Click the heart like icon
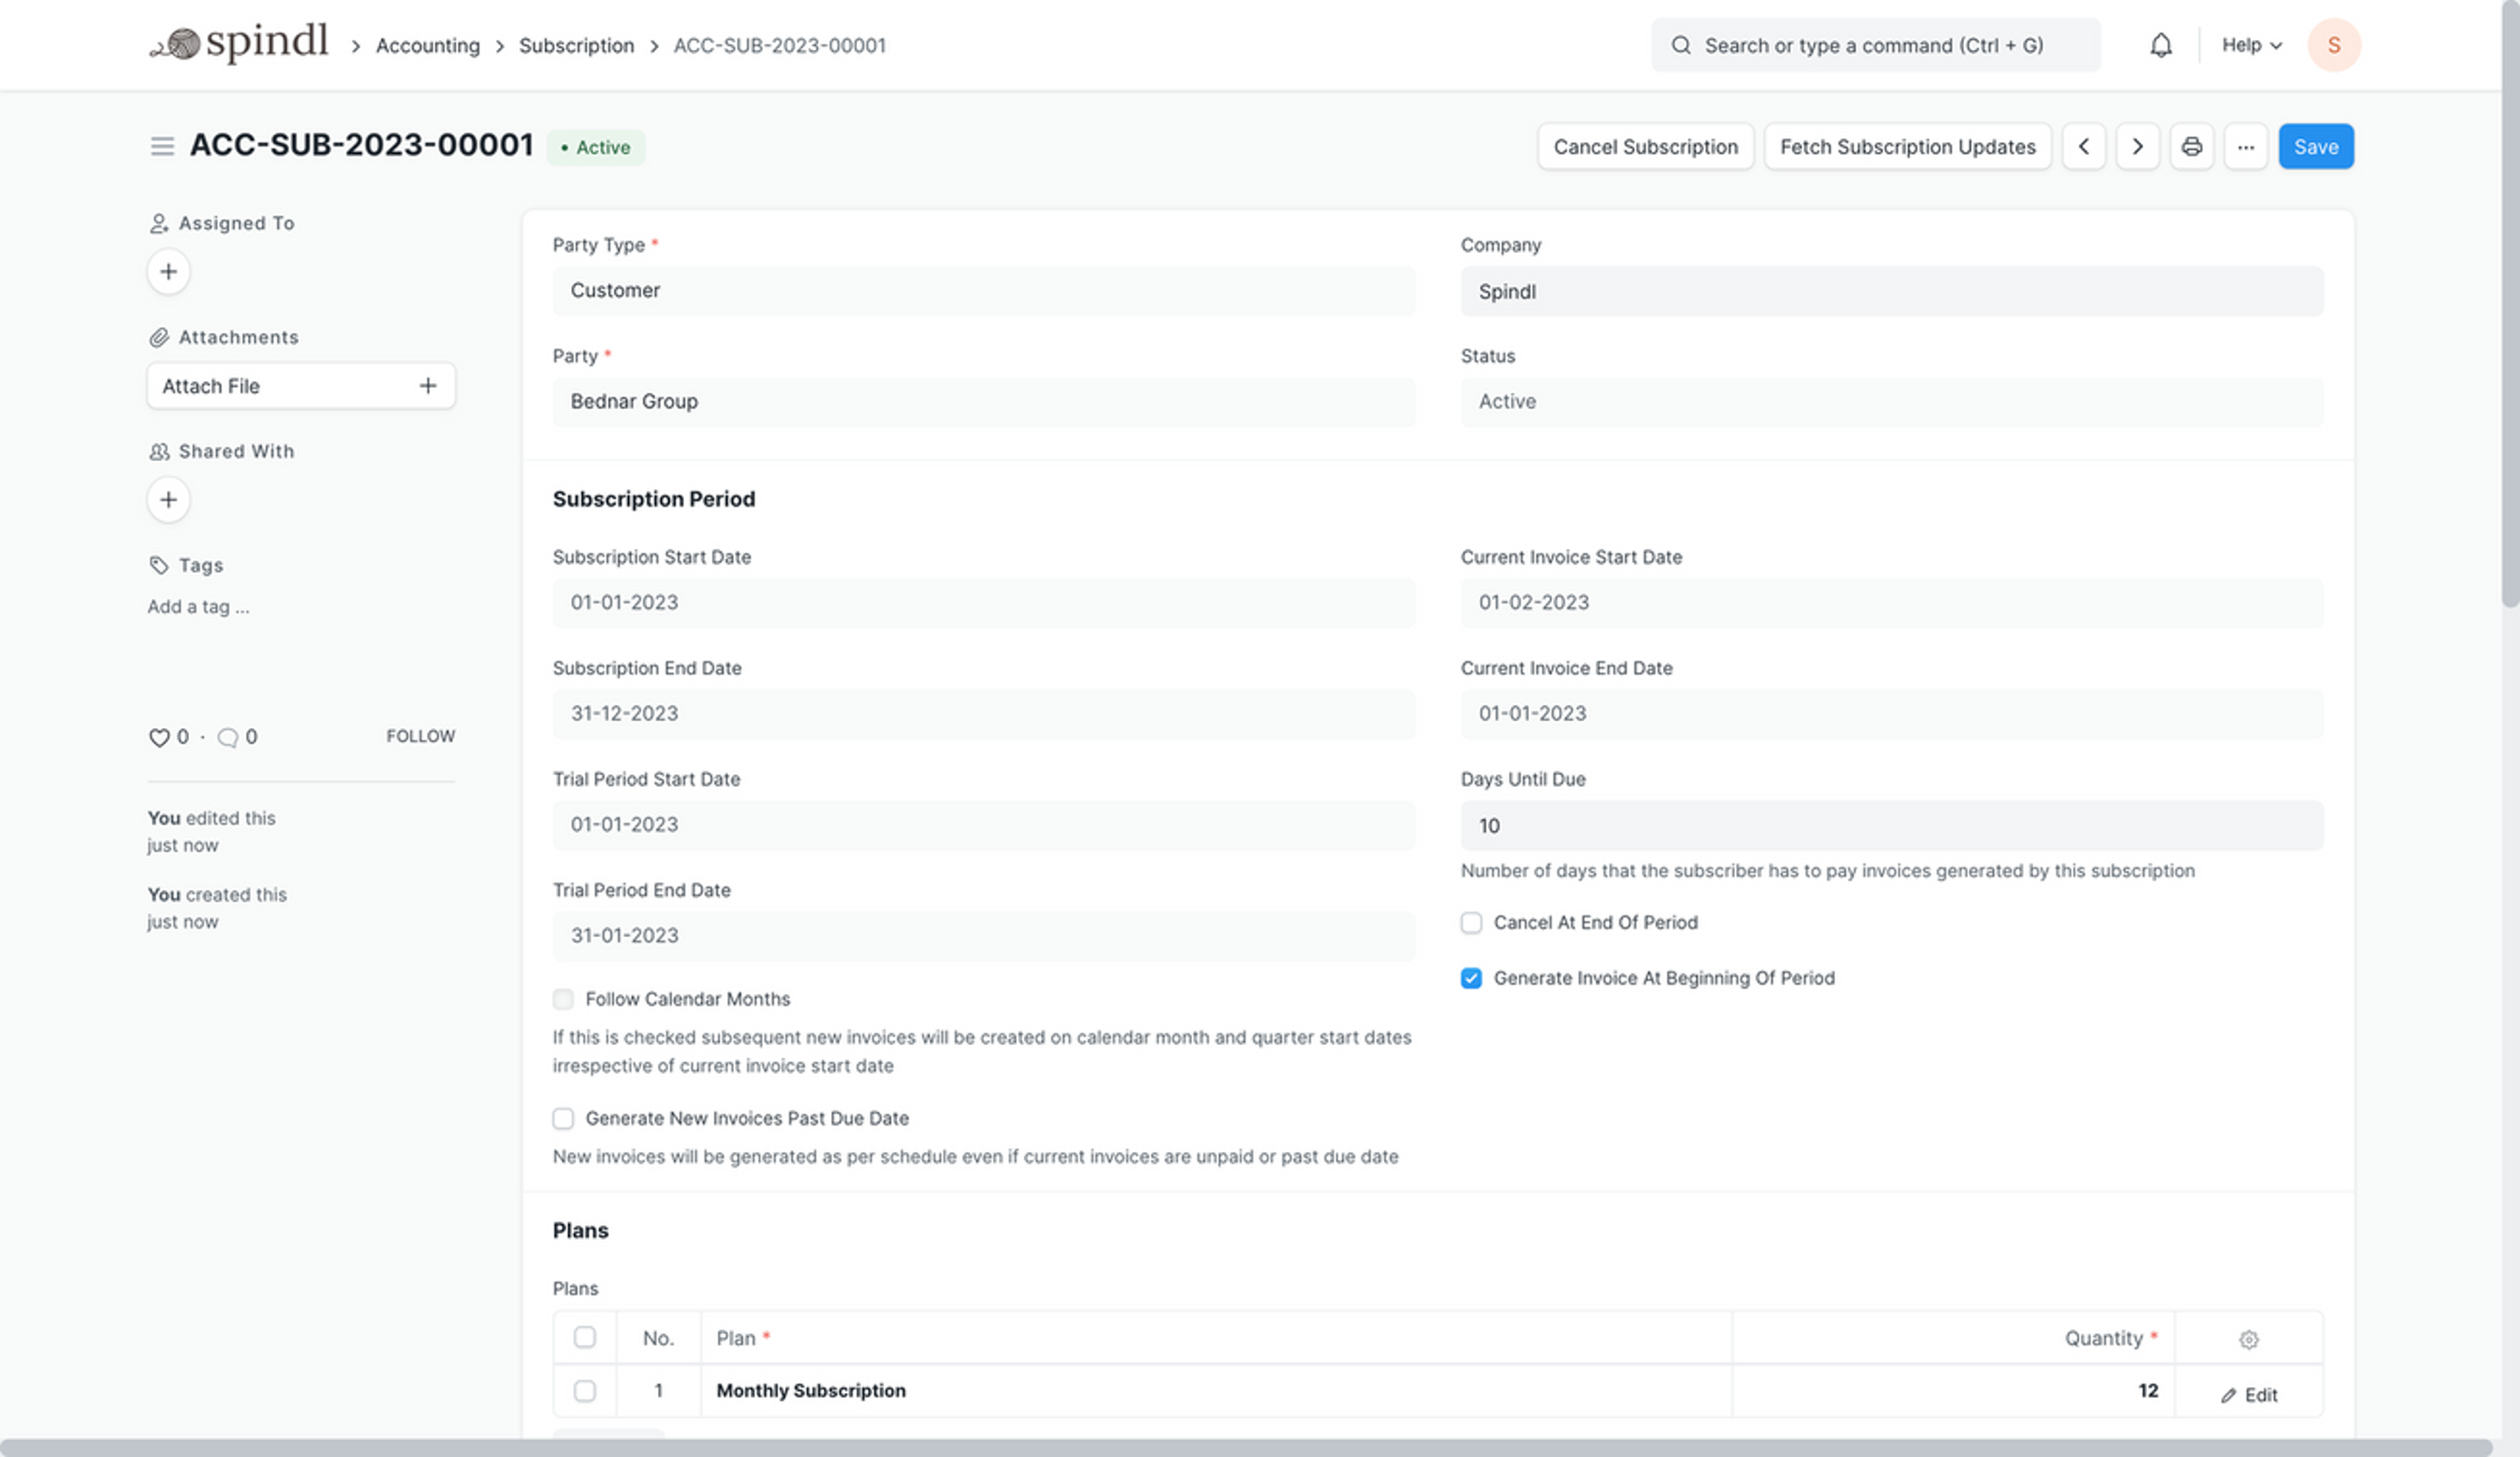Viewport: 2520px width, 1457px height. tap(158, 738)
